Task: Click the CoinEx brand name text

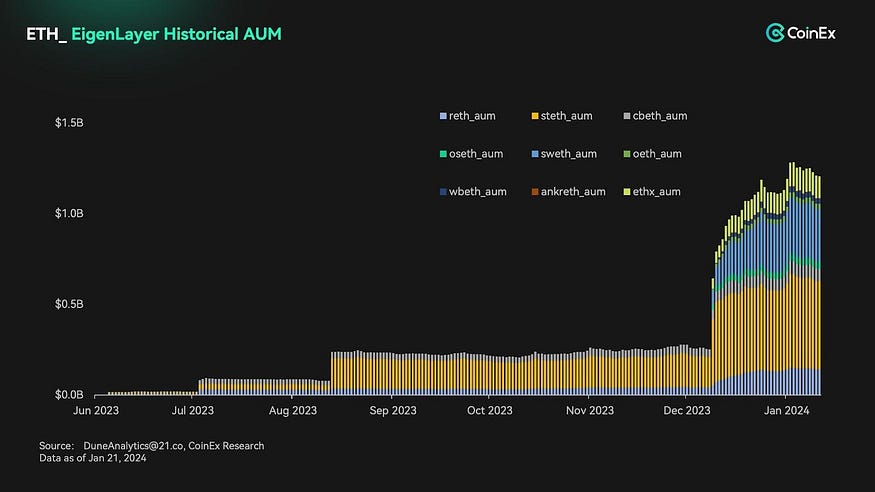Action: [811, 33]
